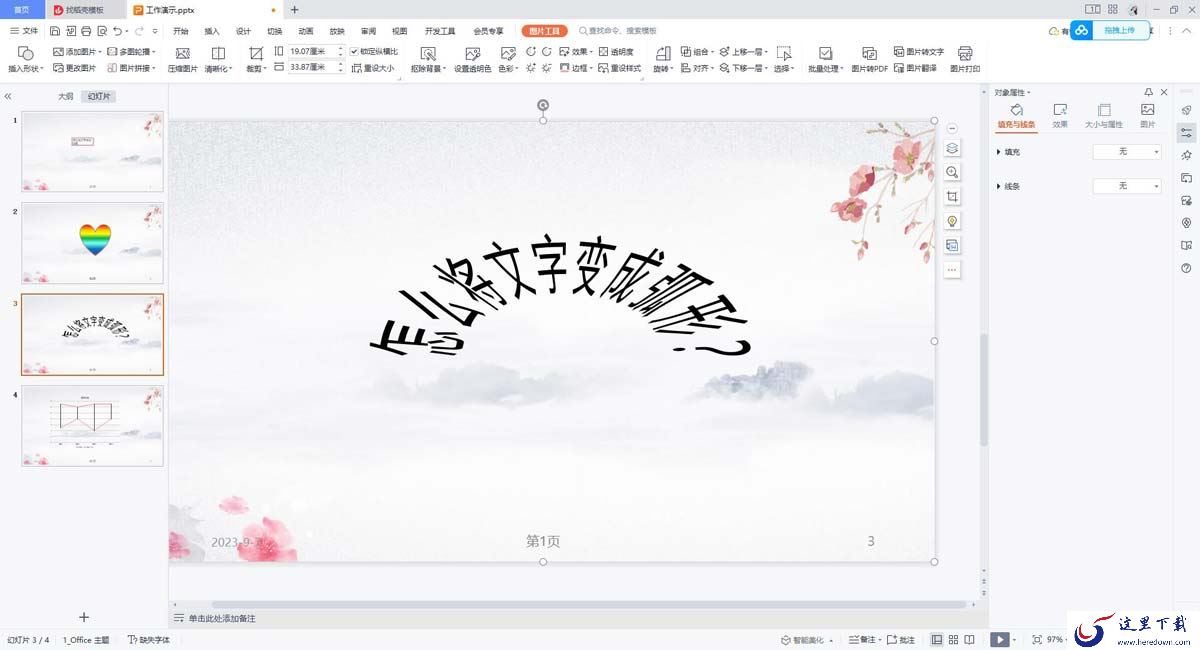Viewport: 1200px width, 650px height.
Task: Select the 图片工具 Picture Tools tab
Action: click(545, 31)
